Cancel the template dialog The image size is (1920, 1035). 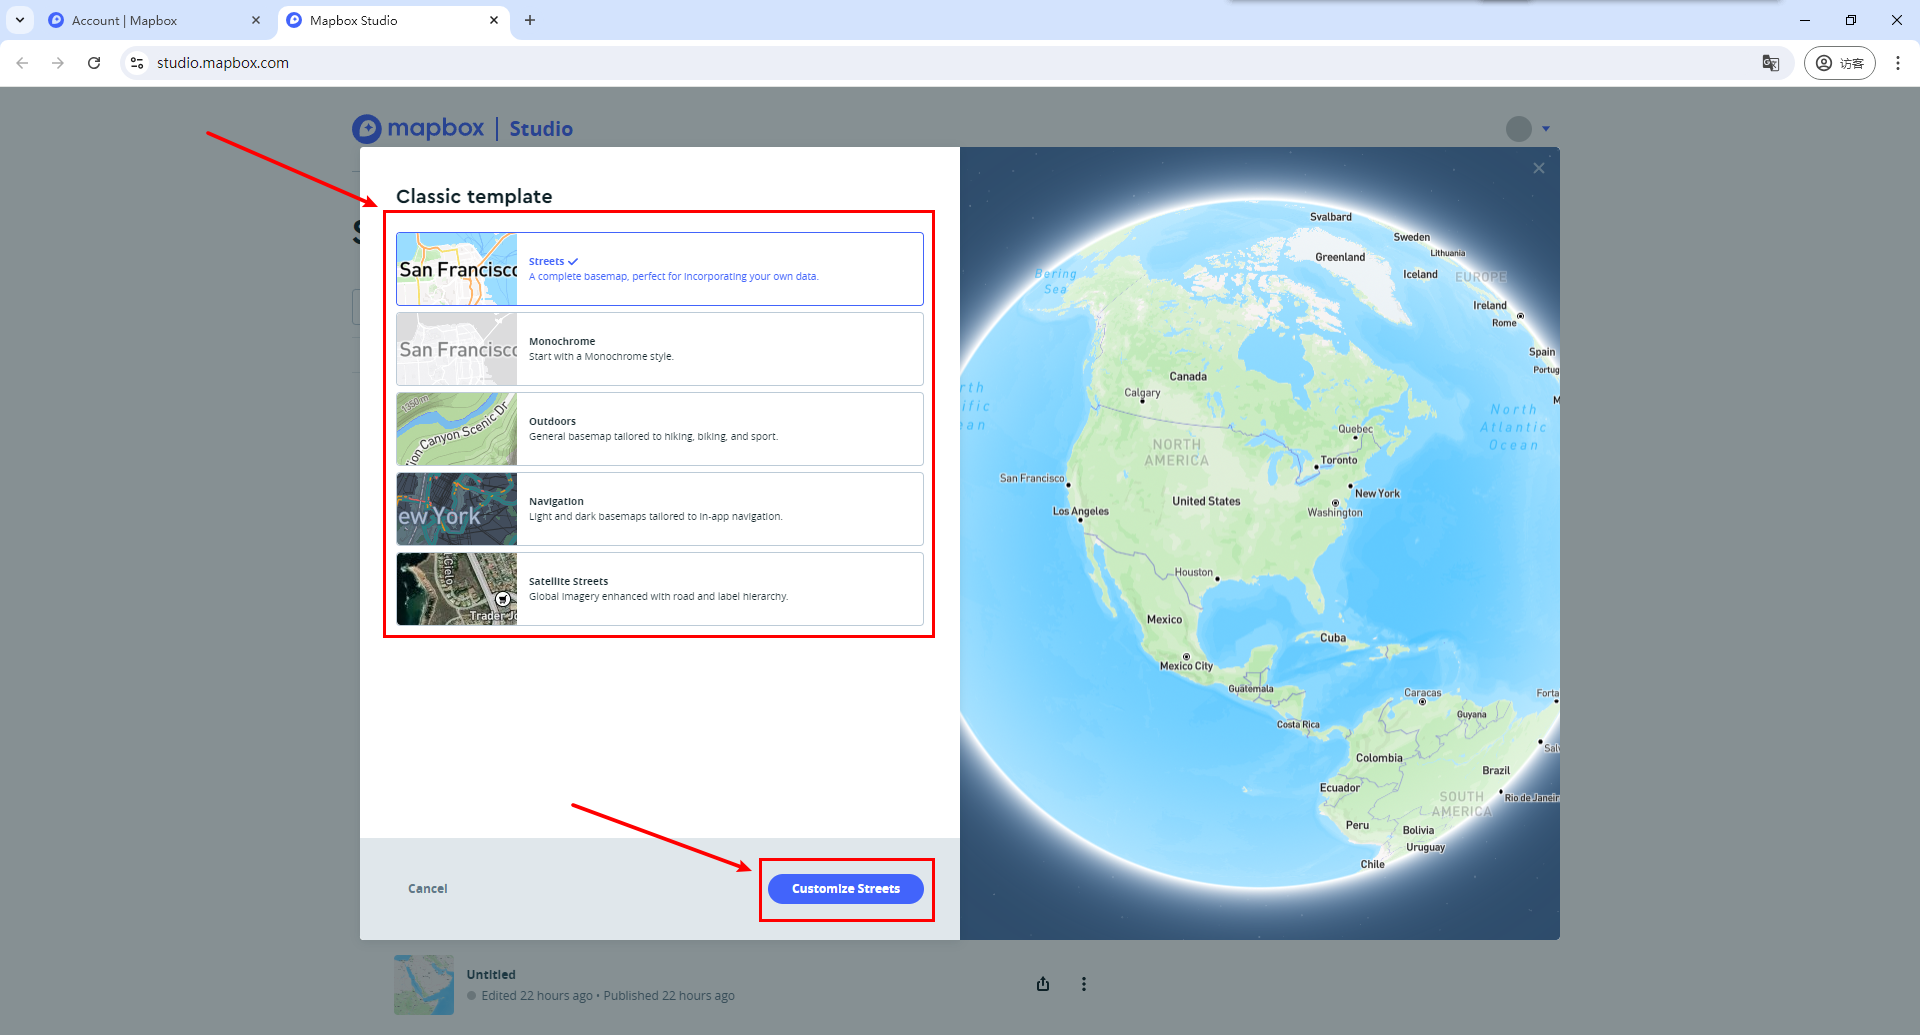(427, 889)
